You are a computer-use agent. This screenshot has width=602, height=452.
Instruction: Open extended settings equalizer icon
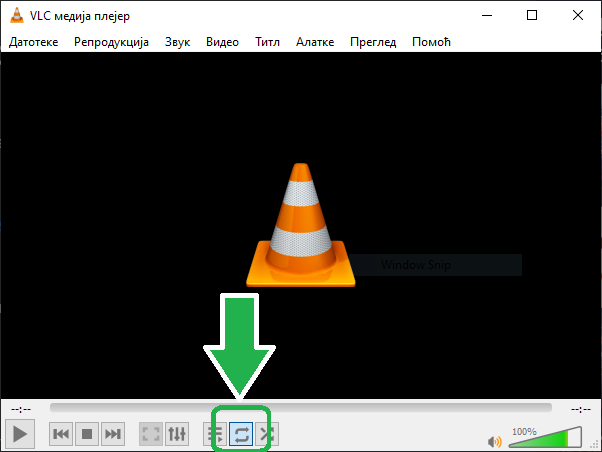[x=177, y=434]
